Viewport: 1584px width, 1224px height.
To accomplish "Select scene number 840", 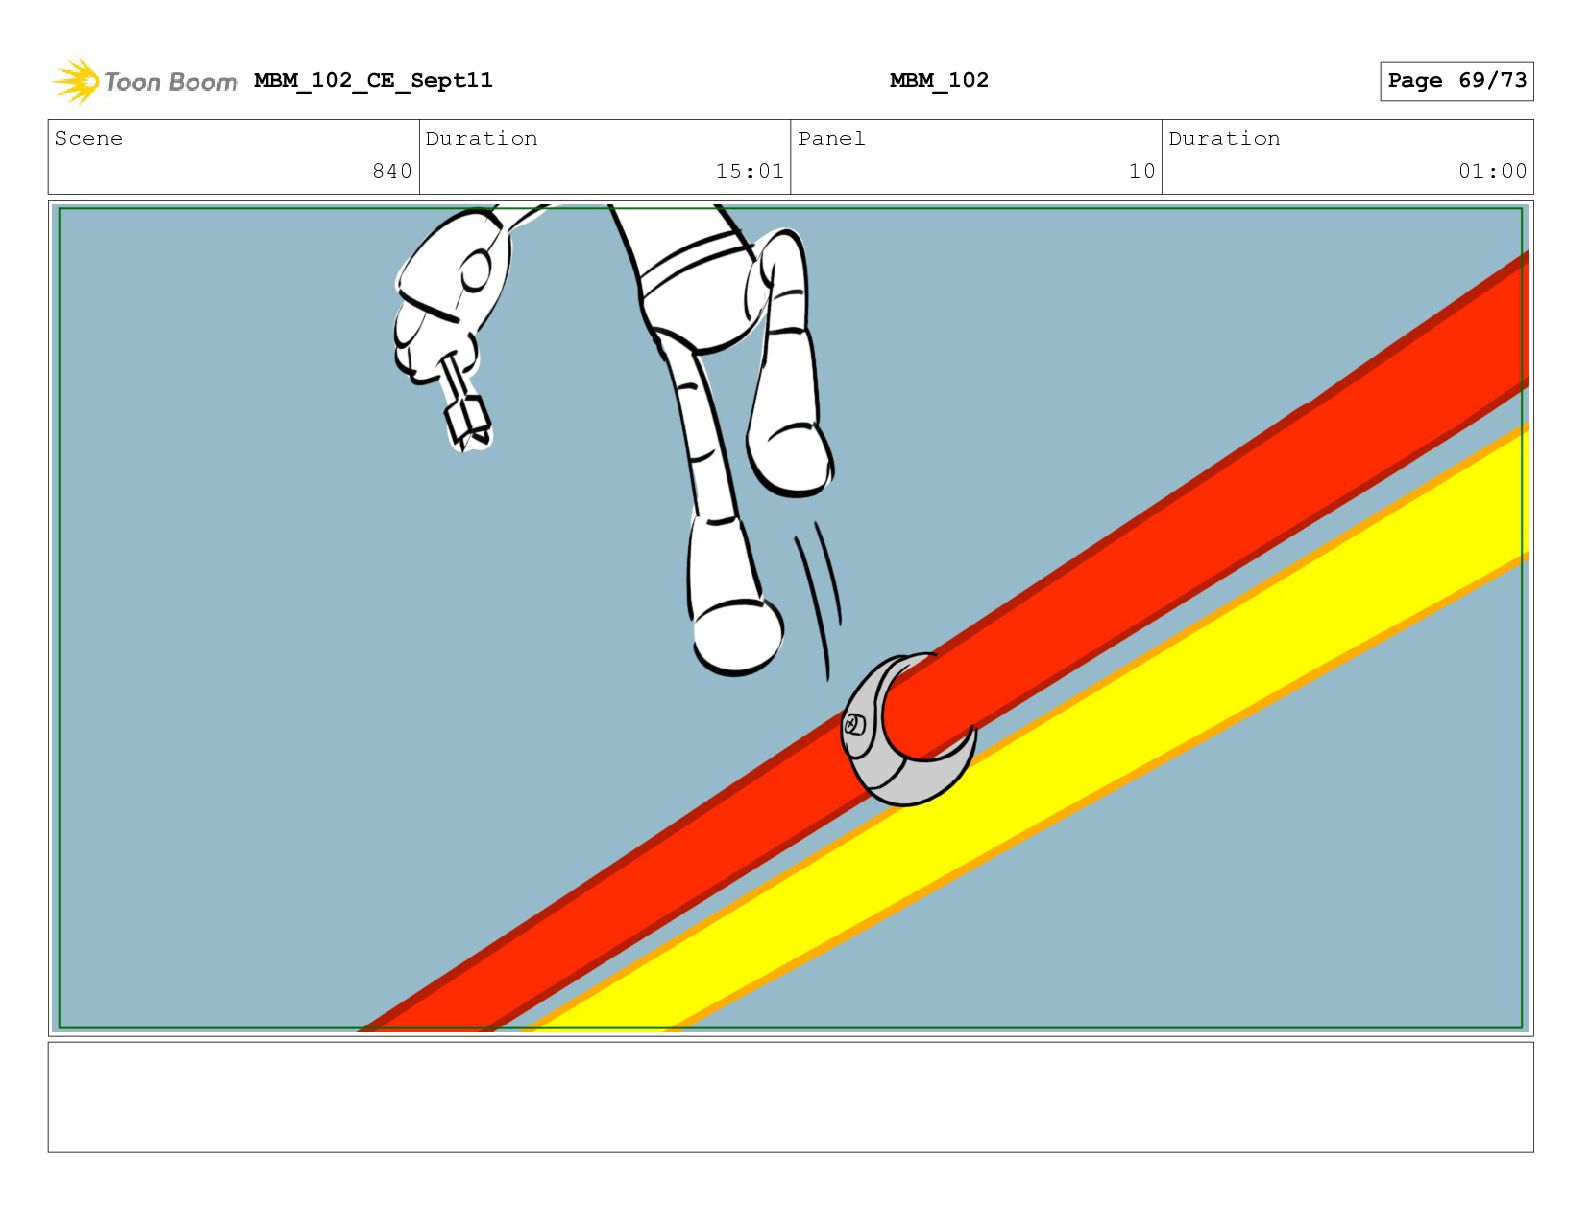I will (392, 171).
